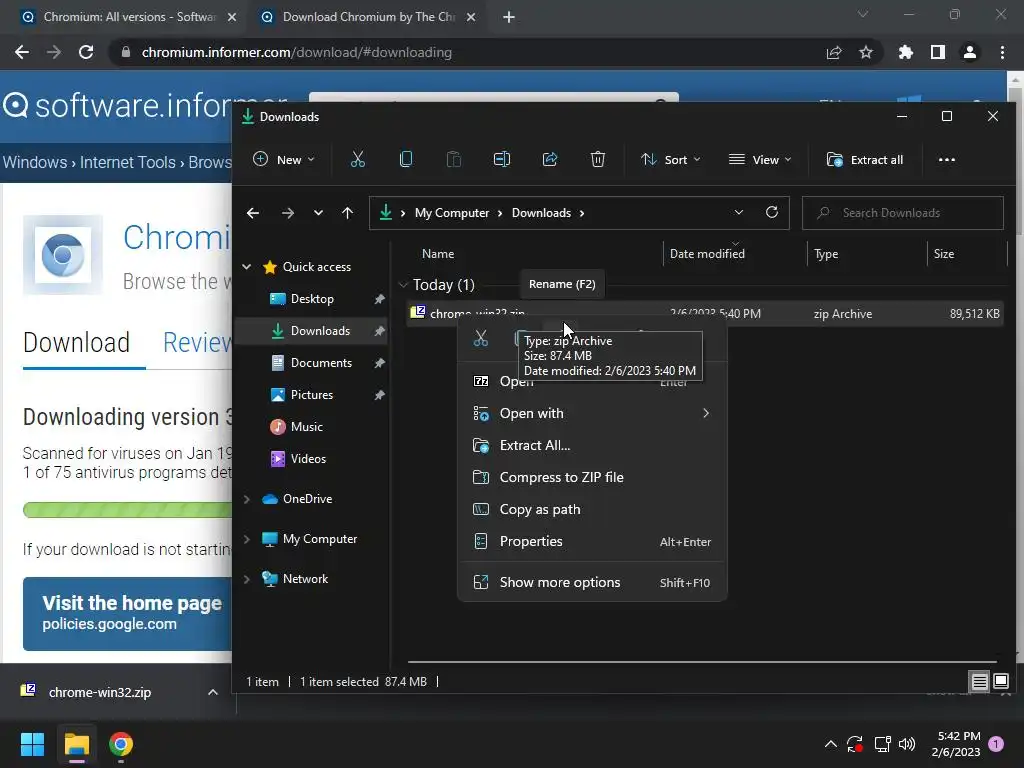Viewport: 1024px width, 768px height.
Task: Refresh the Downloads folder view
Action: pos(772,212)
